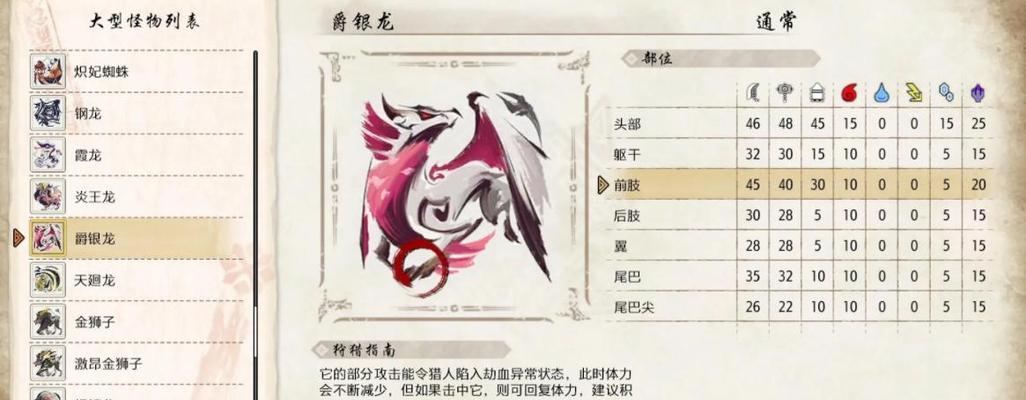Click the 头部 body part row
Viewport: 1026px width, 400px height.
[x=800, y=124]
